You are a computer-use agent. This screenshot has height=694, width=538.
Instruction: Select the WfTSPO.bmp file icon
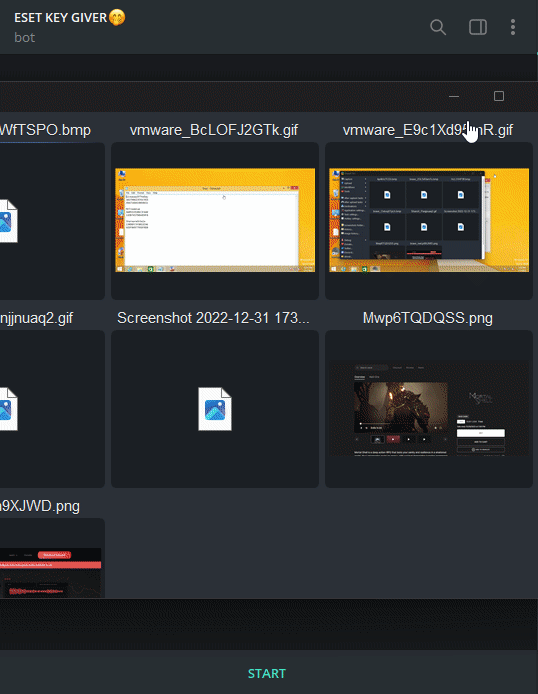(x=8, y=221)
